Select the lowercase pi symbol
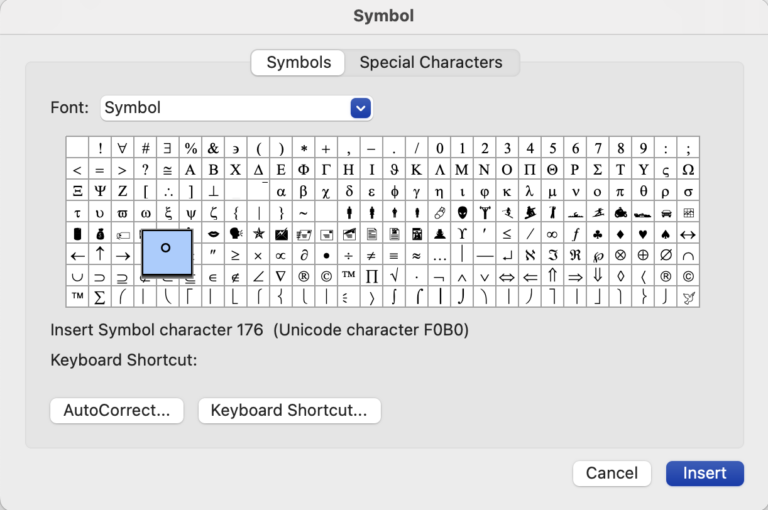This screenshot has height=510, width=768. [621, 191]
